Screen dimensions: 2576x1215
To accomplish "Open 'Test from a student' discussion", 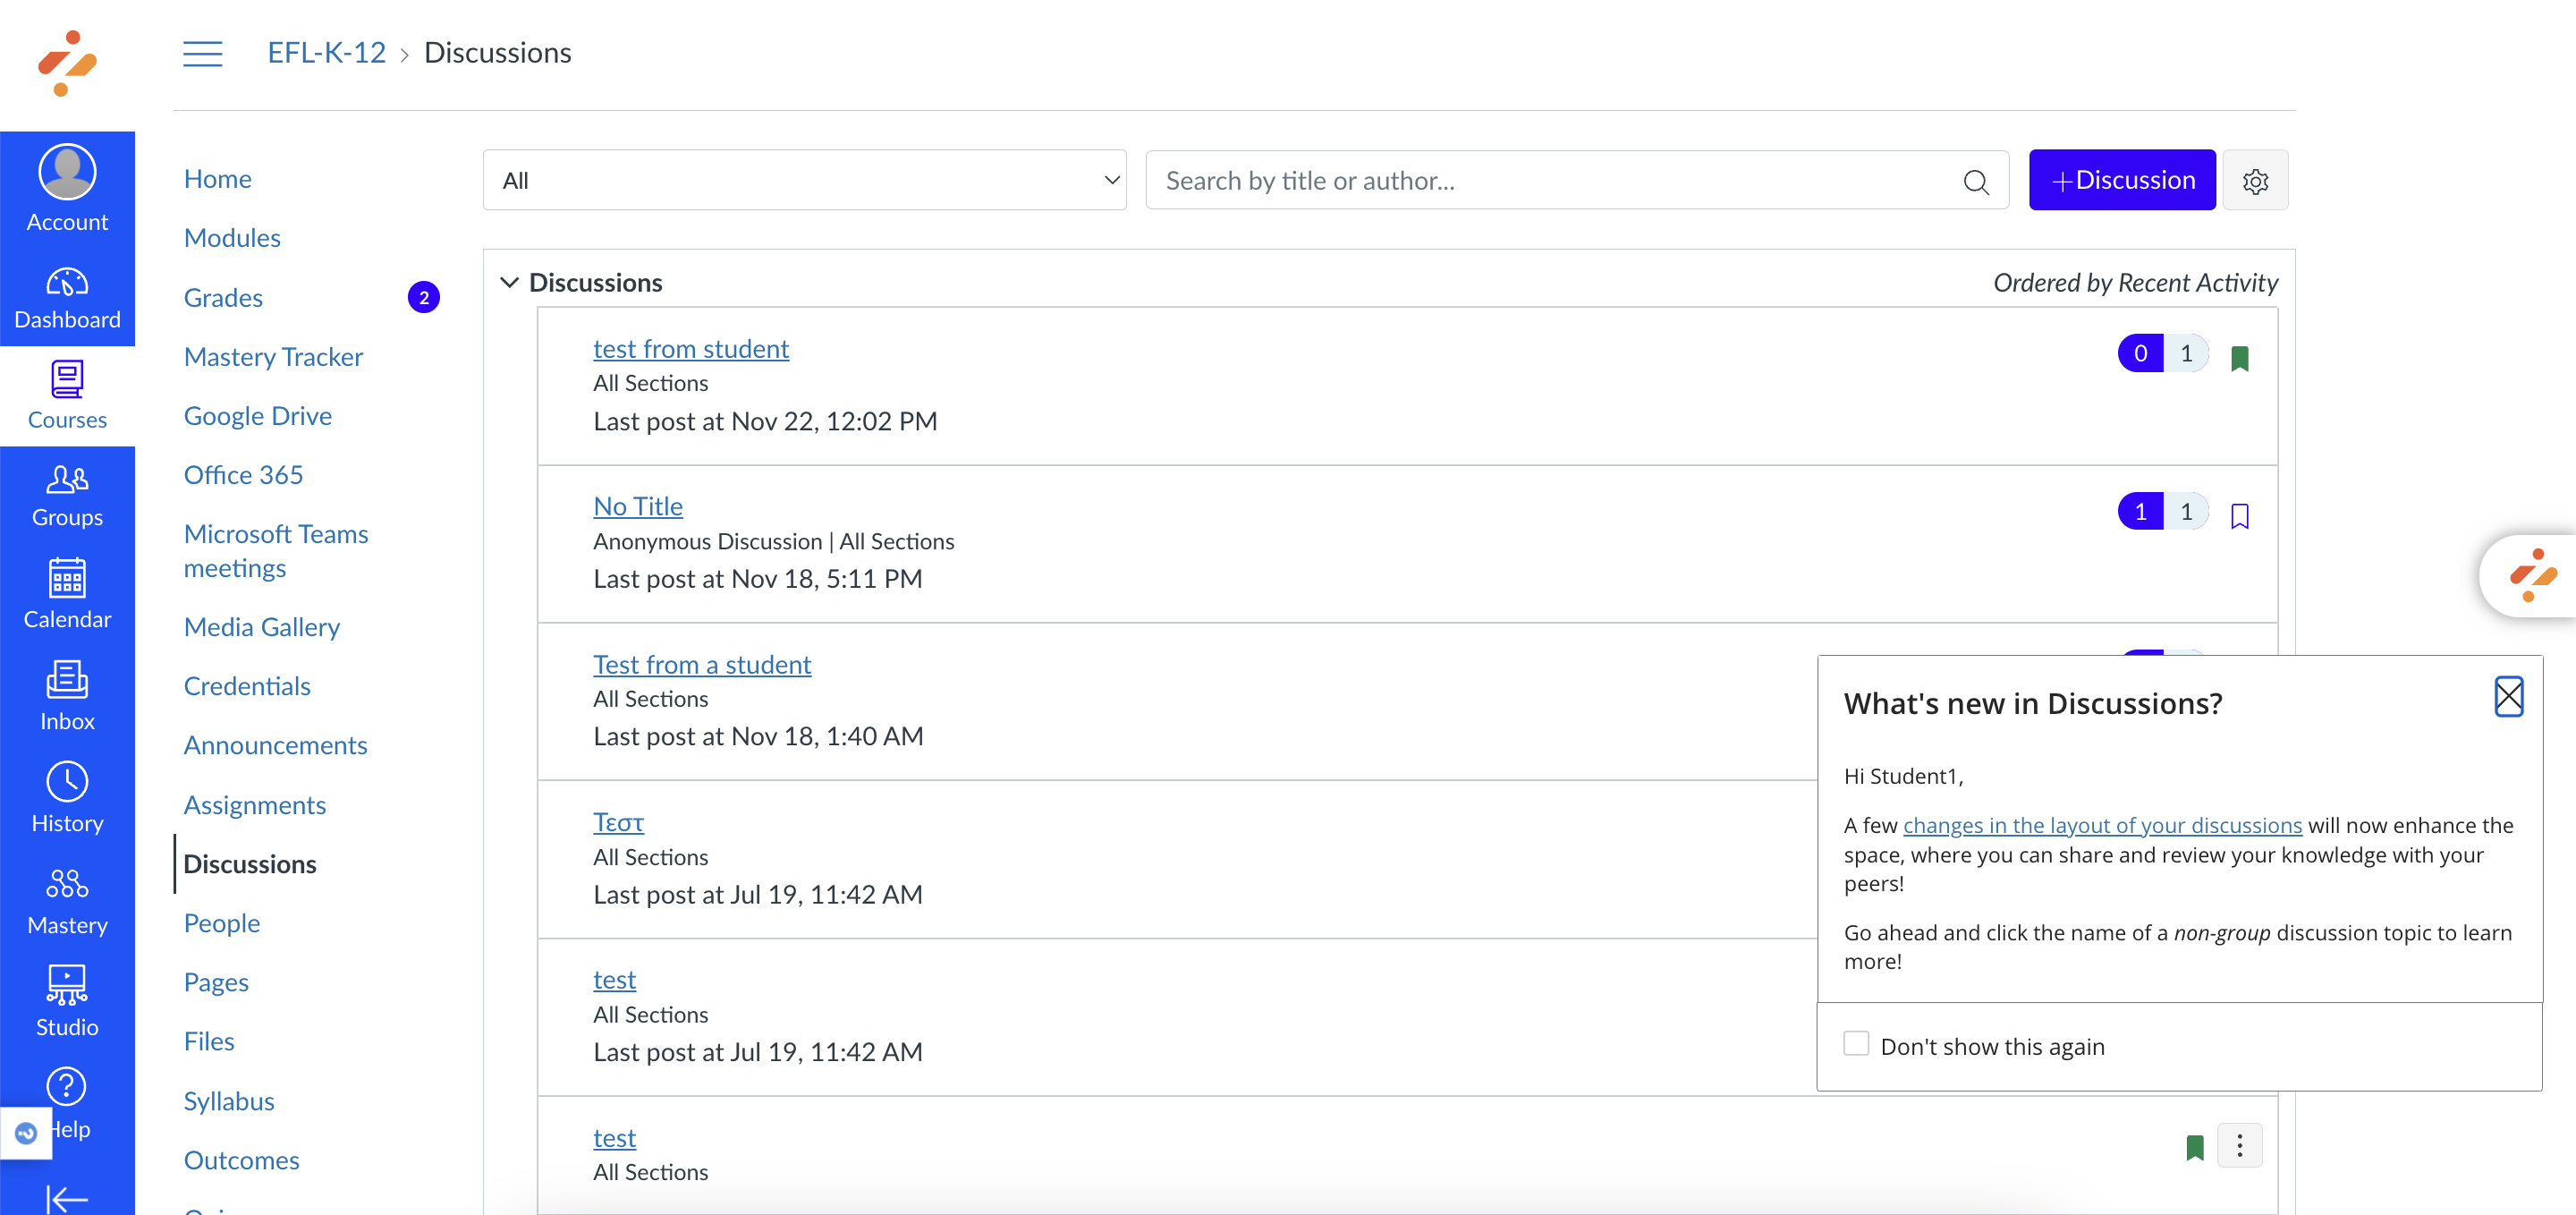I will [701, 665].
